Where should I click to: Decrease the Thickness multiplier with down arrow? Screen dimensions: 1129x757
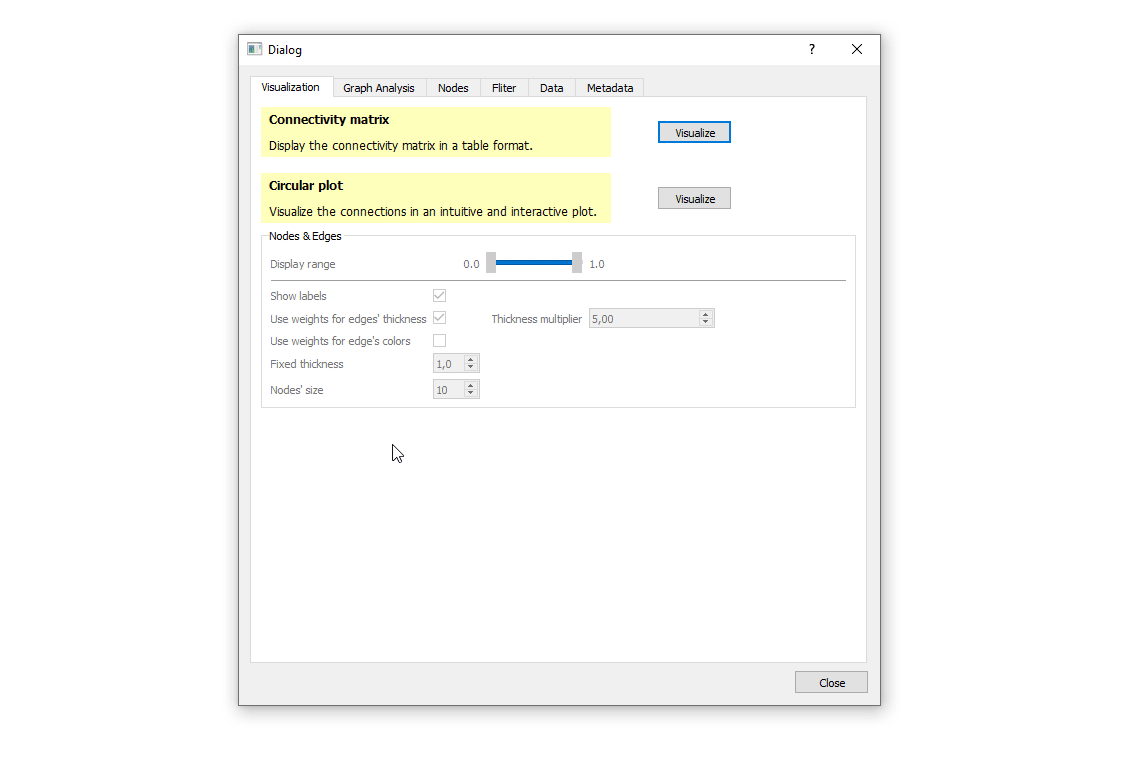(x=706, y=323)
